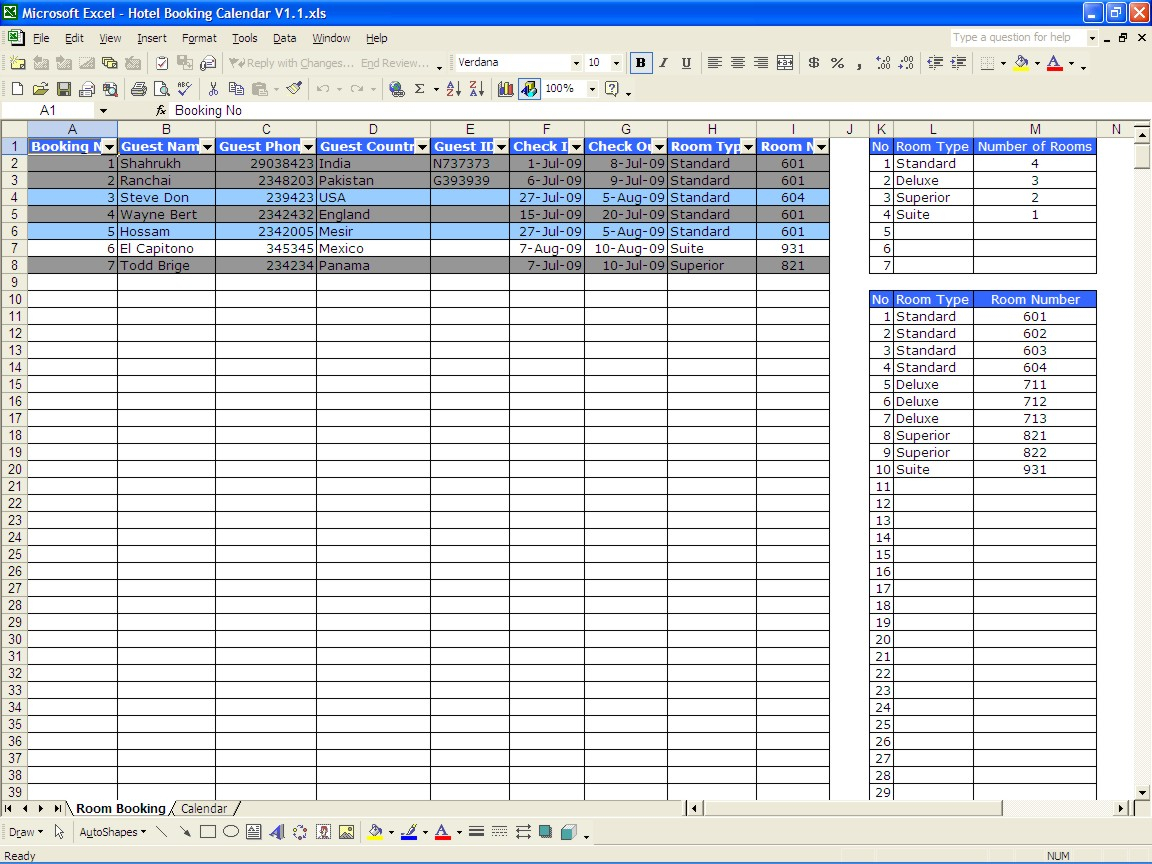Insert WordArt from the drawing toolbar
Viewport: 1152px width, 864px height.
click(277, 832)
